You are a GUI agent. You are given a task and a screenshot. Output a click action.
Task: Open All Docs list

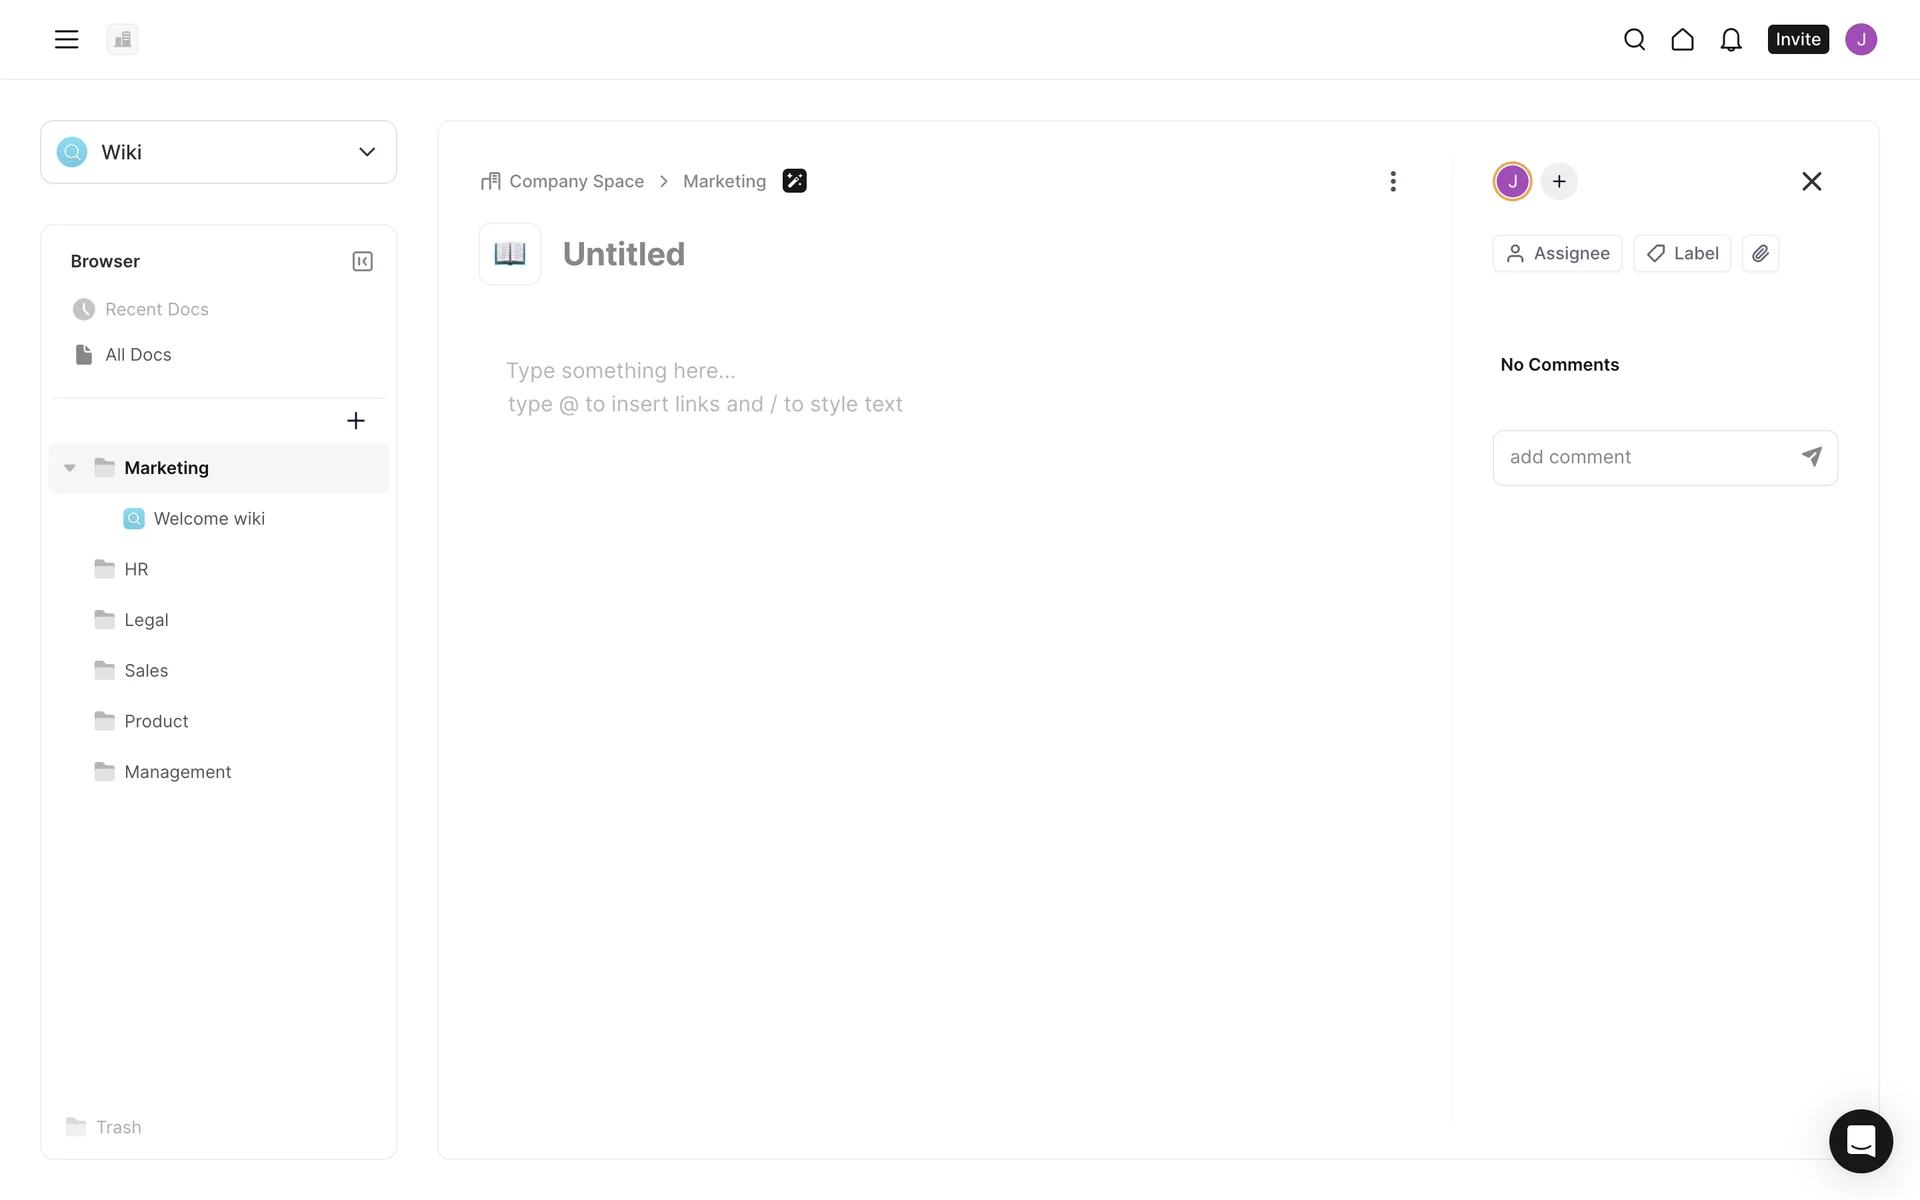[x=138, y=355]
